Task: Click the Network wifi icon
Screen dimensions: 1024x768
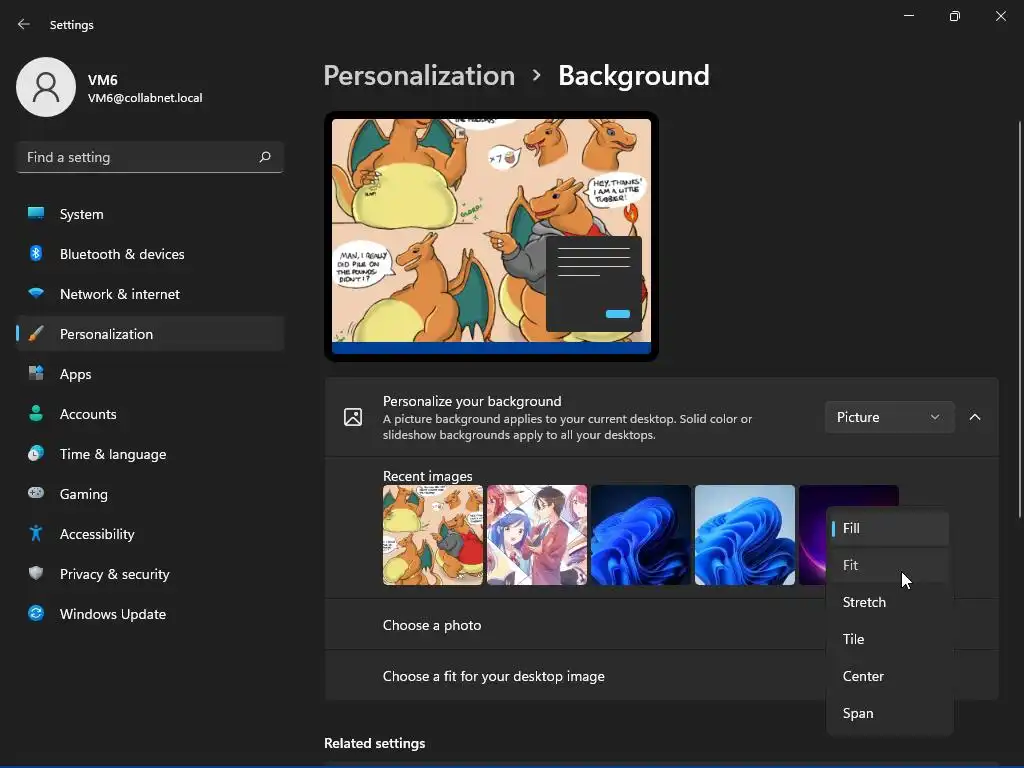Action: coord(36,293)
